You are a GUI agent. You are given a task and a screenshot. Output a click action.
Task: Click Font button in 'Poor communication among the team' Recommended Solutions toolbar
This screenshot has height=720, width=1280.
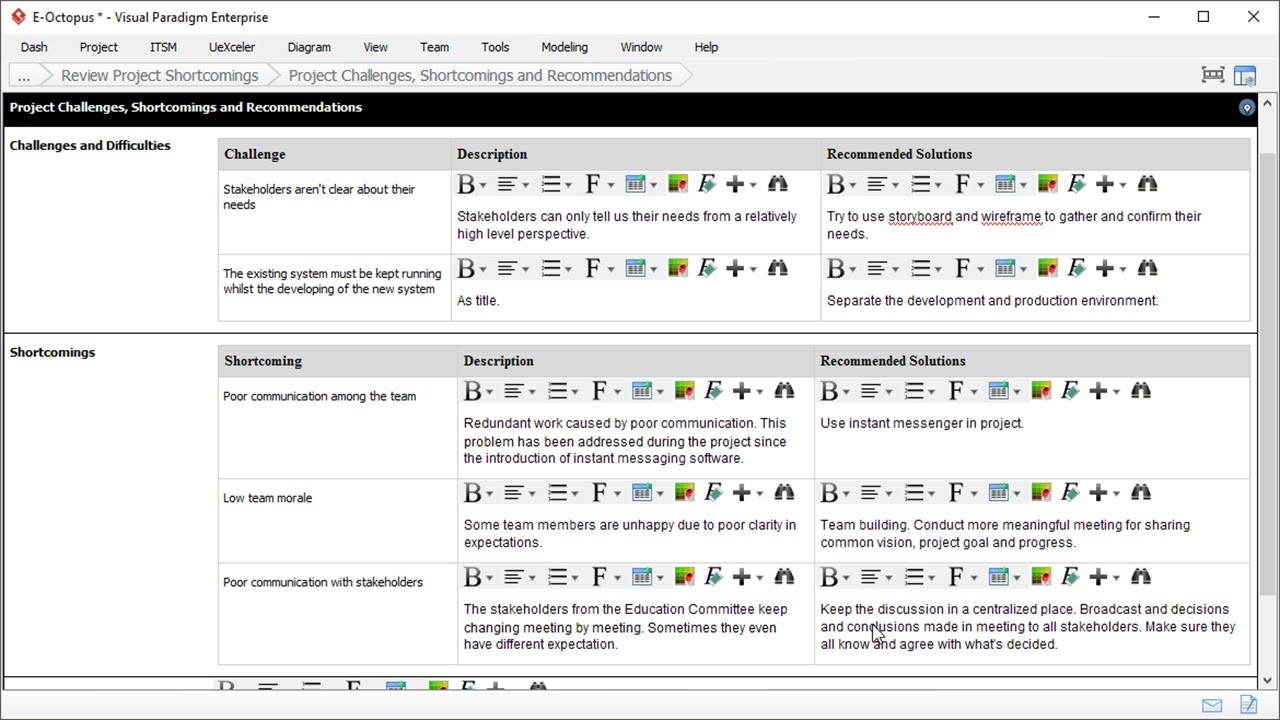(956, 391)
